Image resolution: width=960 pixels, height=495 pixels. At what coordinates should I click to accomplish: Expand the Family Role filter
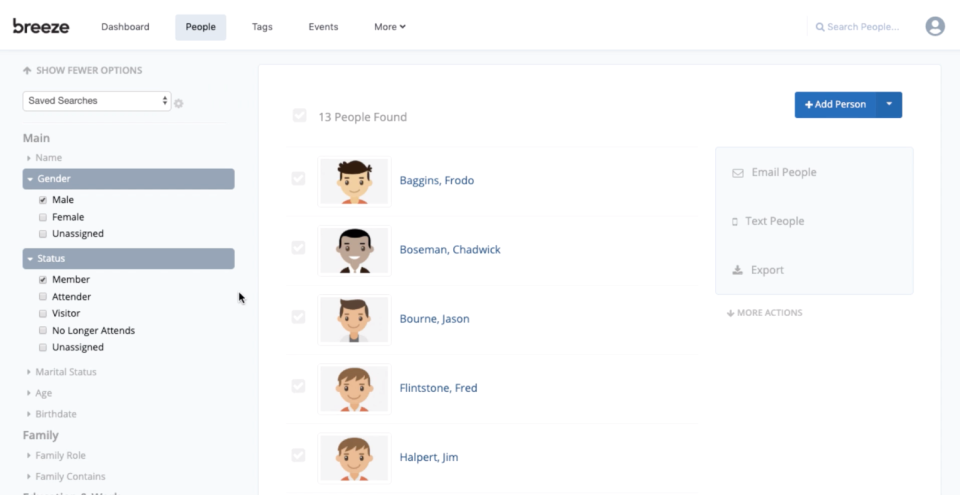tap(56, 456)
